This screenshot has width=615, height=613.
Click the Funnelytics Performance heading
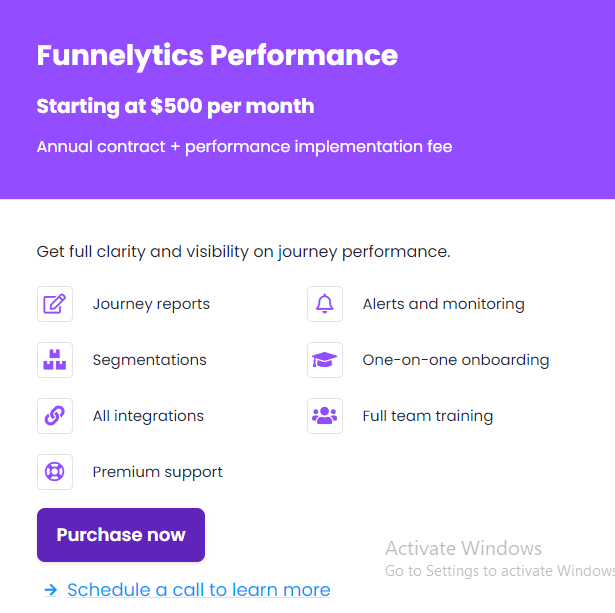[217, 56]
